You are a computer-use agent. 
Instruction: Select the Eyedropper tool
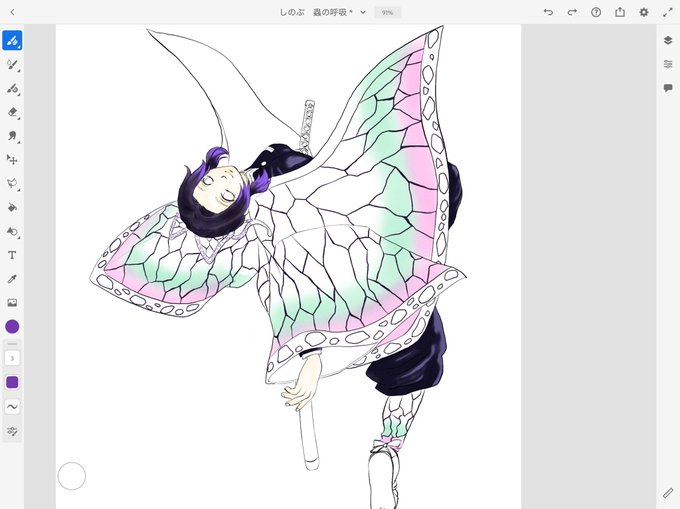(12, 279)
